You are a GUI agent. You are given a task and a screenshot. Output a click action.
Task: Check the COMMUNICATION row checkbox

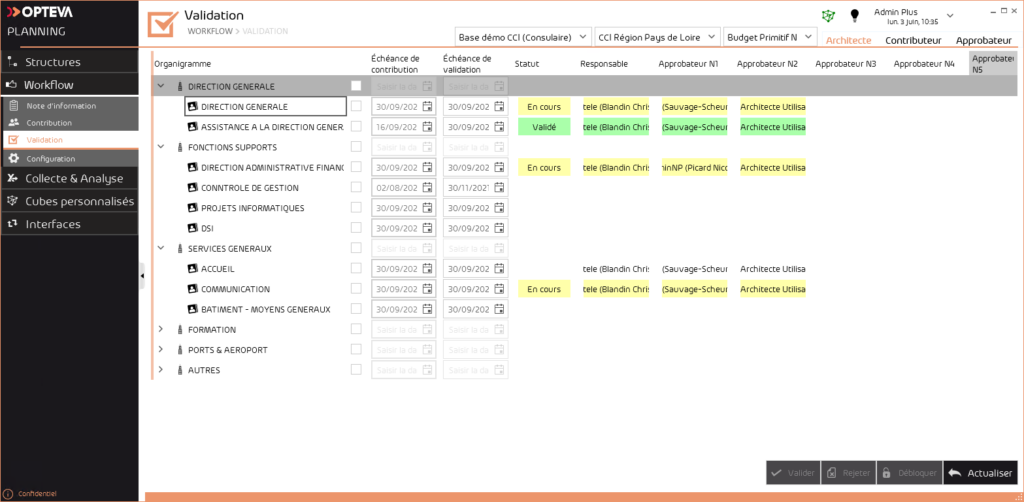pyautogui.click(x=356, y=289)
